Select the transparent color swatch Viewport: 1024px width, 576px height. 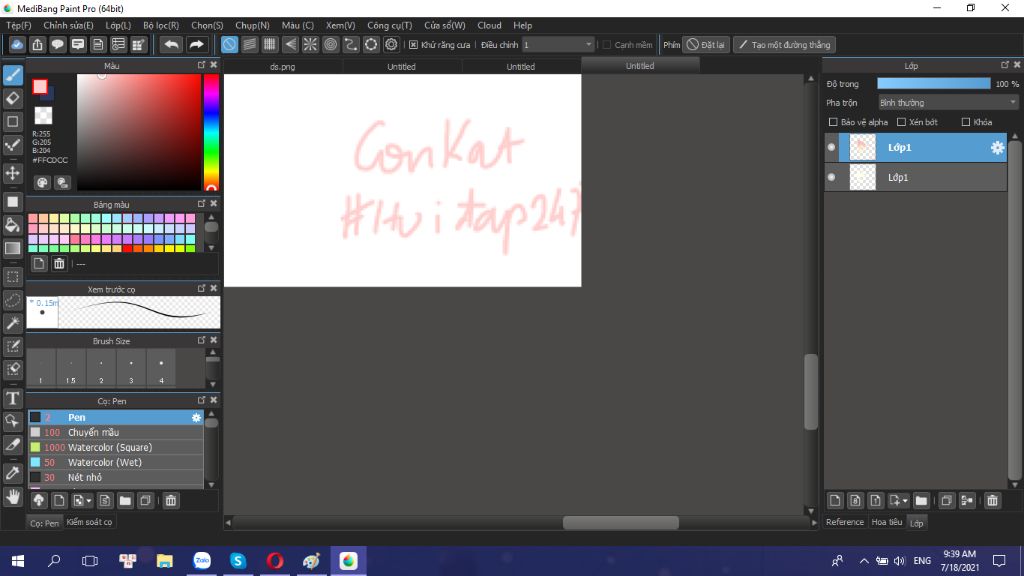coord(43,116)
